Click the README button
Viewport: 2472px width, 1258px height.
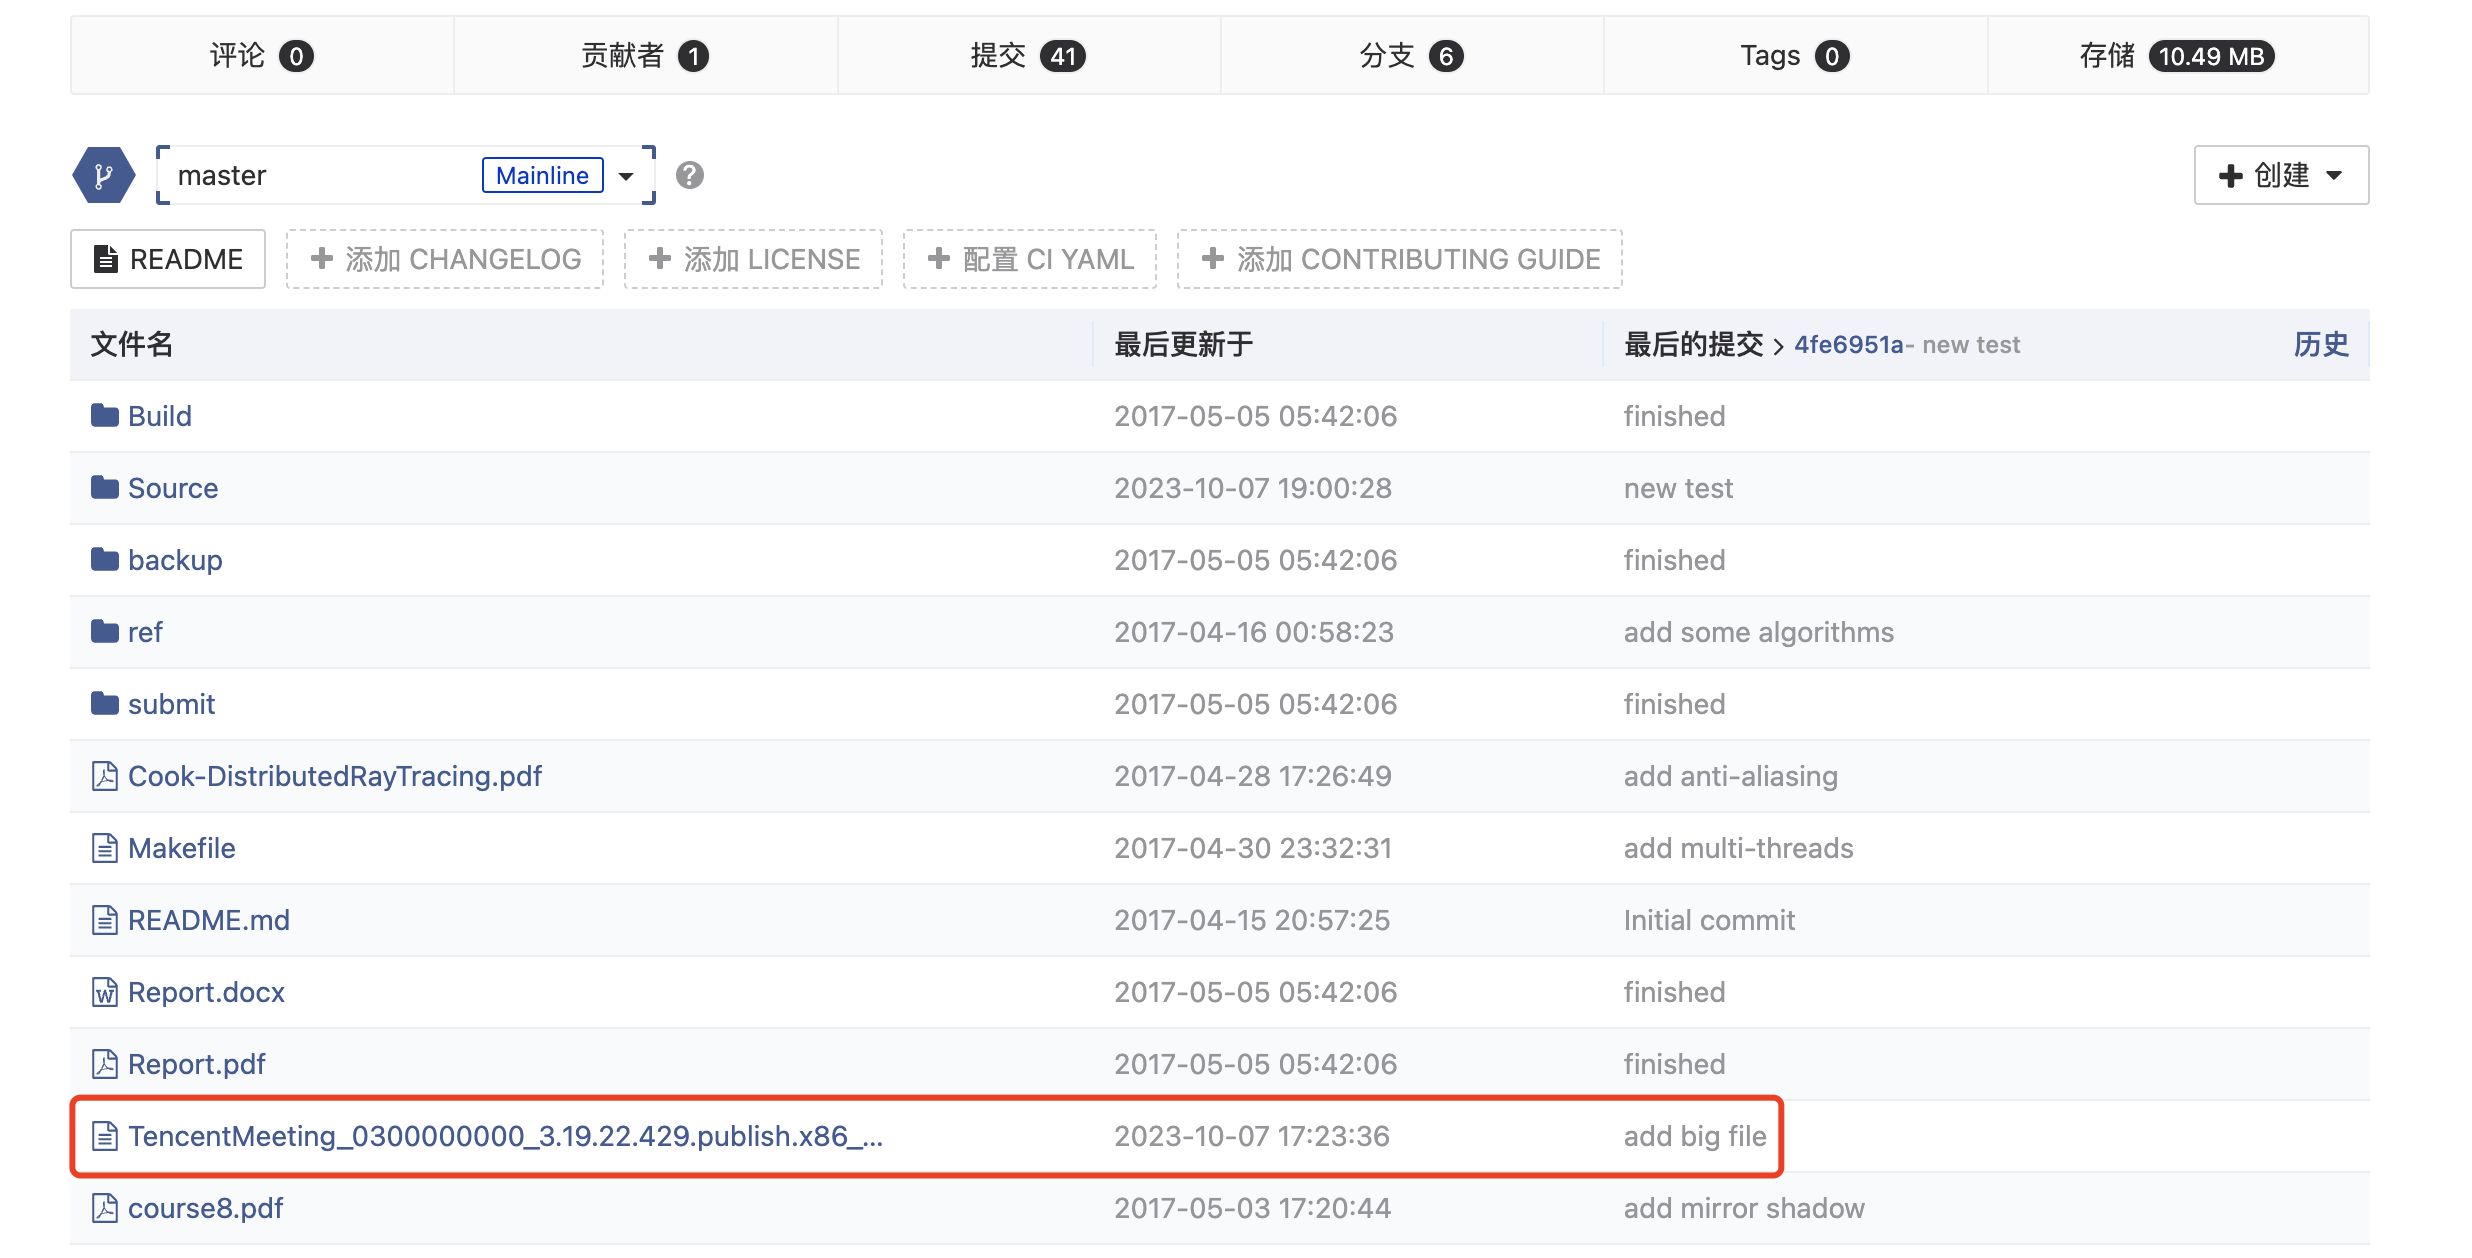coord(168,259)
